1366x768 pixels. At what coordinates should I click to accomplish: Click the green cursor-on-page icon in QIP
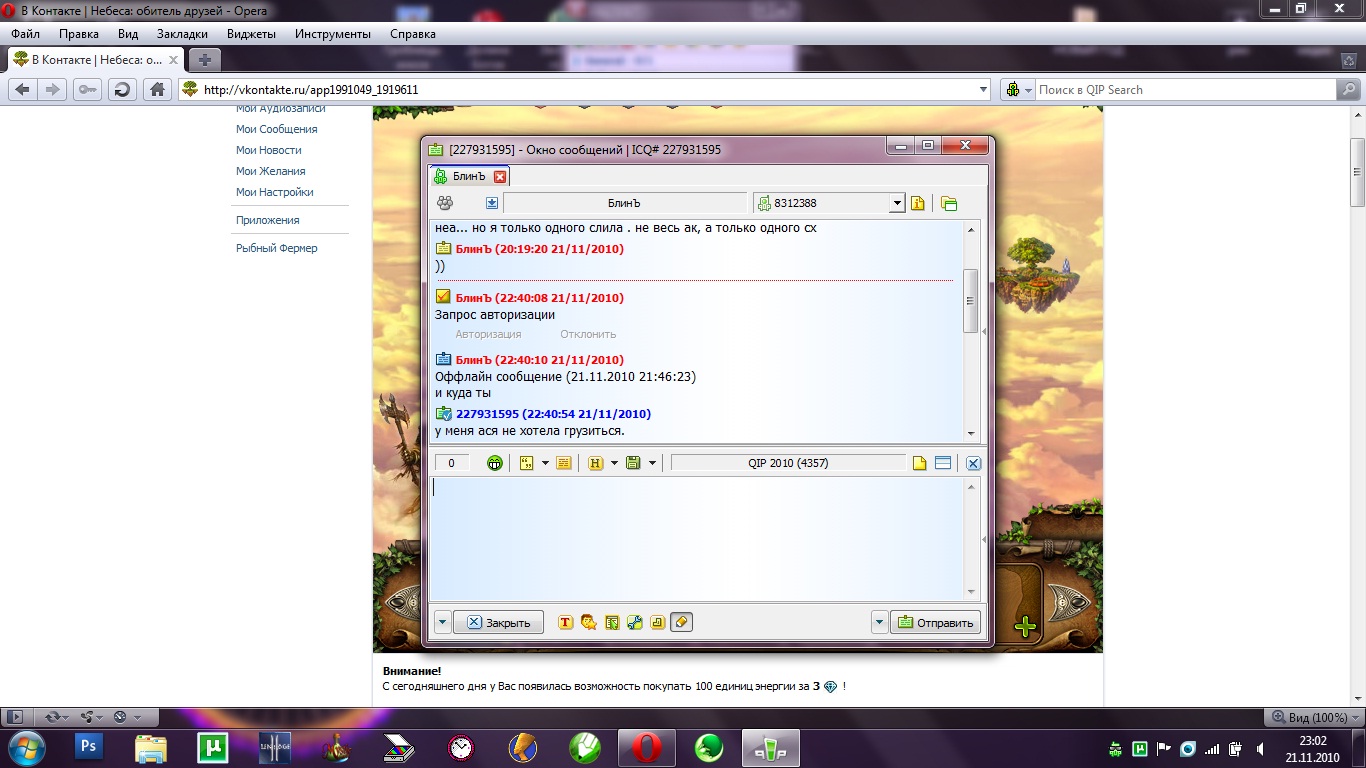point(612,622)
